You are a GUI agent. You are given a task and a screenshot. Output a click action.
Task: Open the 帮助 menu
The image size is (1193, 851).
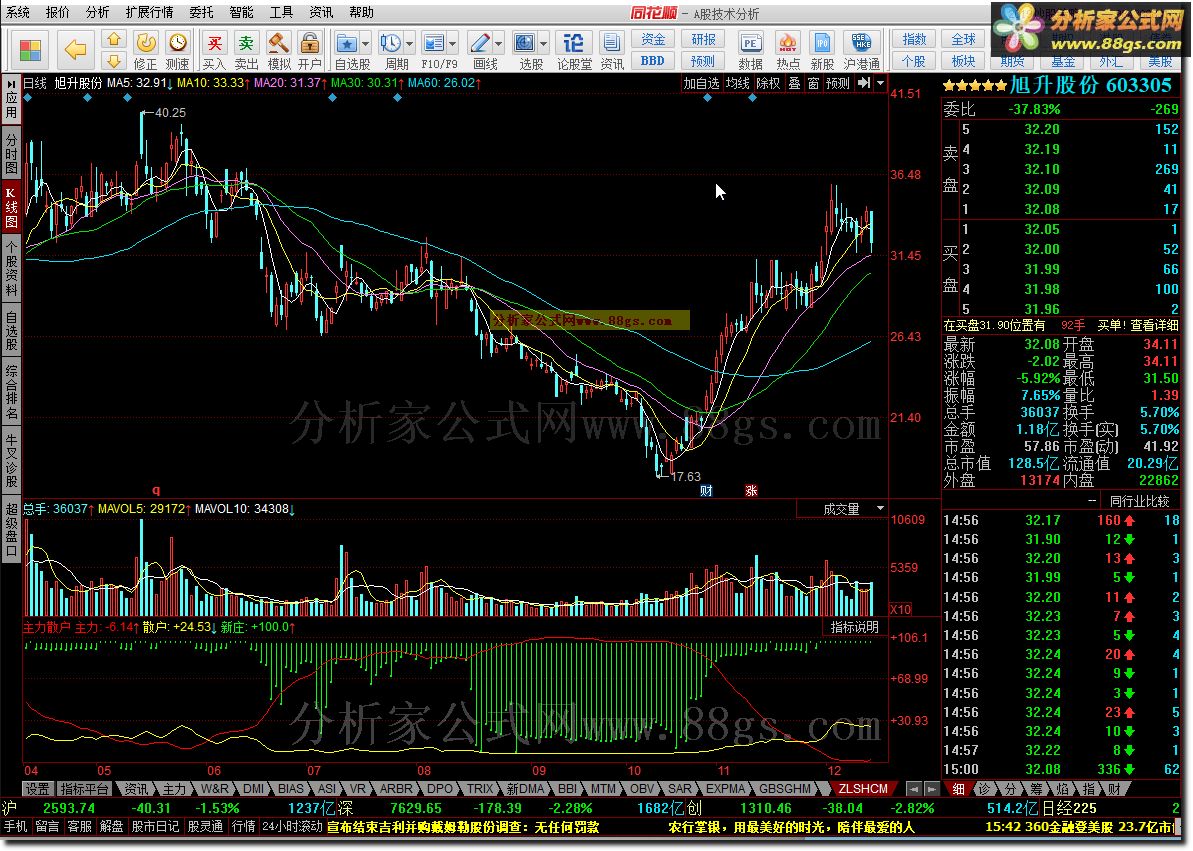click(361, 12)
